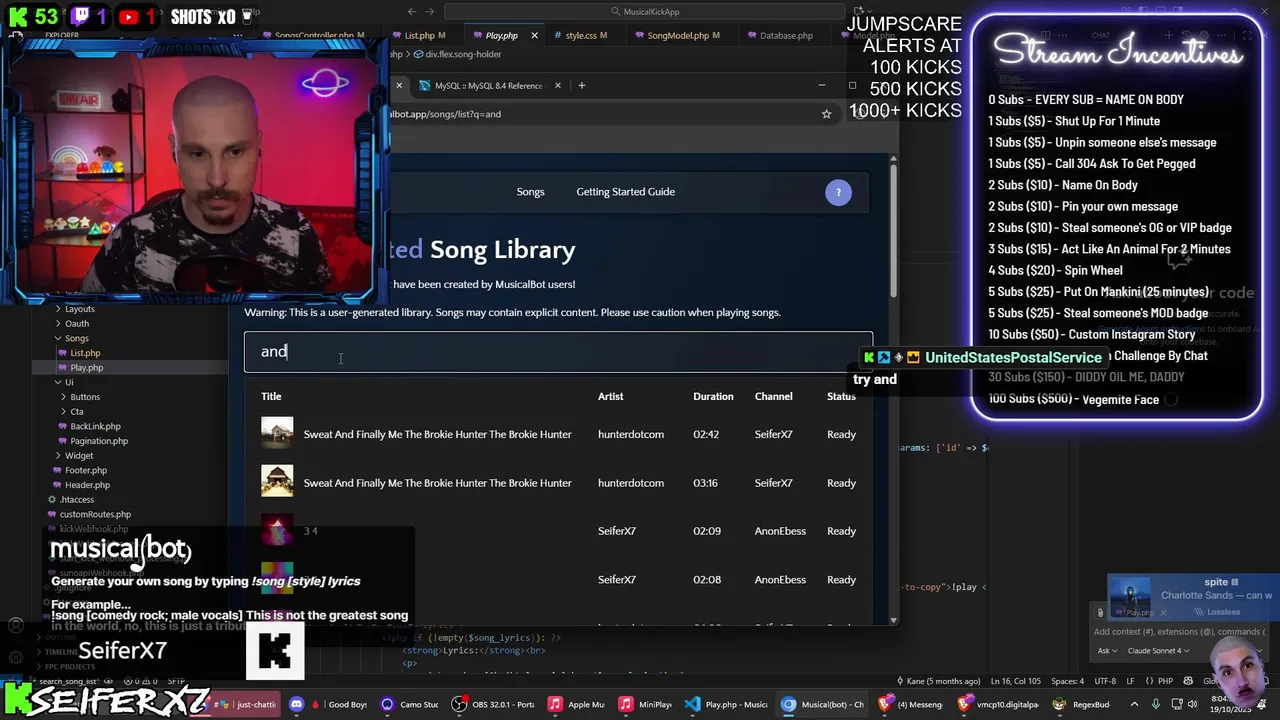The width and height of the screenshot is (1280, 720).
Task: Select Play.php in the Explorer tree
Action: point(86,367)
